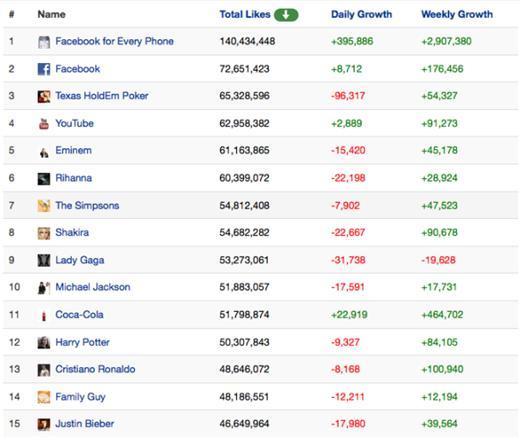This screenshot has height=437, width=520.
Task: Open the Family Guy page link
Action: pyautogui.click(x=80, y=397)
